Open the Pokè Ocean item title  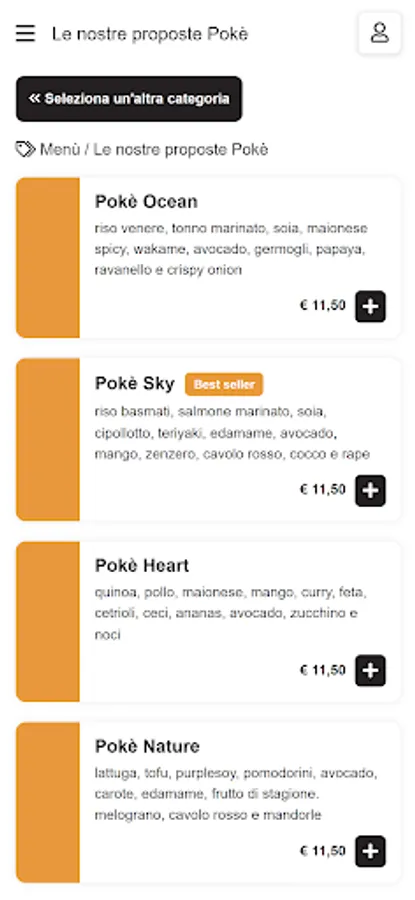pos(146,201)
